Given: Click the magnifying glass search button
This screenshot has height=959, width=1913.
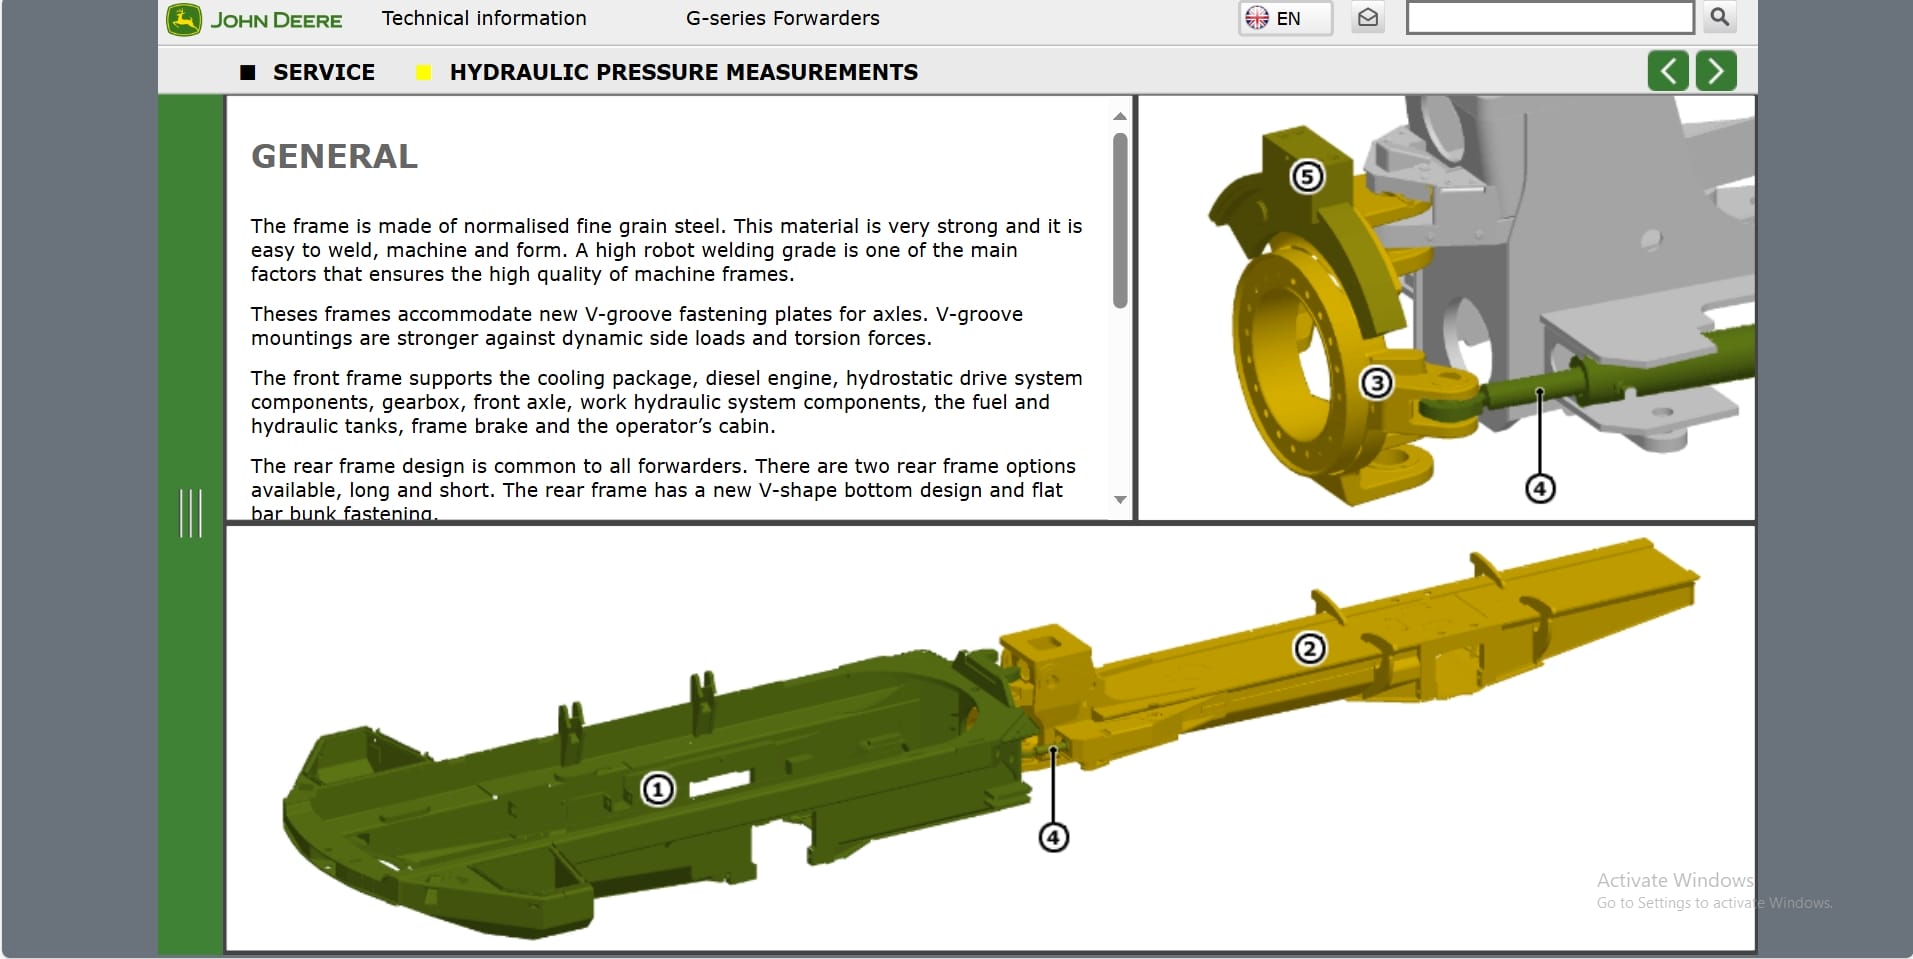Looking at the screenshot, I should (1719, 17).
